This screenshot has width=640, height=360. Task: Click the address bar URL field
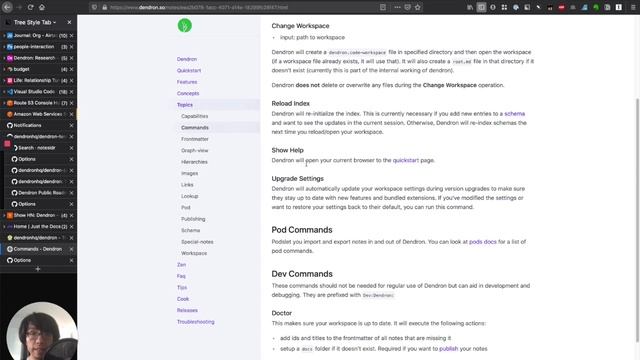point(241,7)
